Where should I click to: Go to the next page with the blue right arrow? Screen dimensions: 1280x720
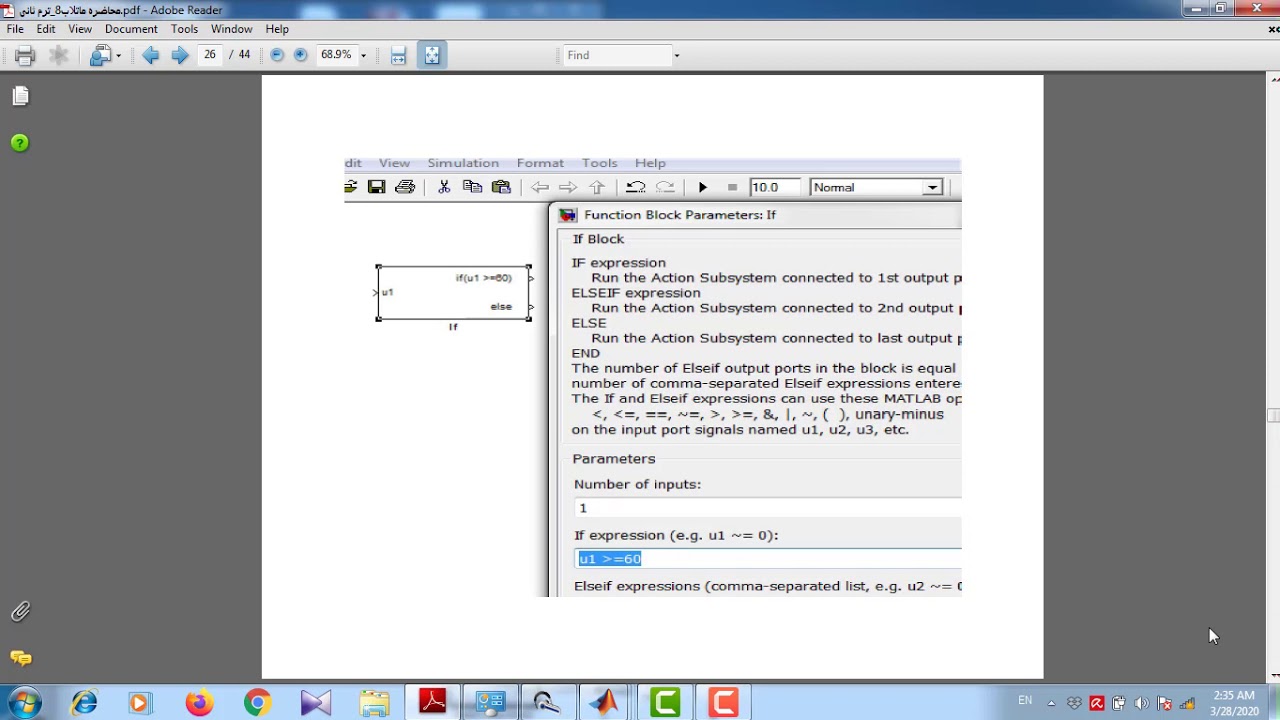(x=180, y=56)
